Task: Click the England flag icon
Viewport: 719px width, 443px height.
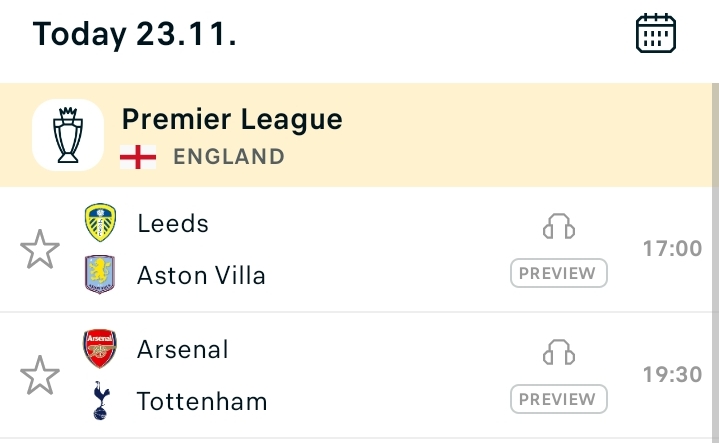Action: (x=138, y=157)
